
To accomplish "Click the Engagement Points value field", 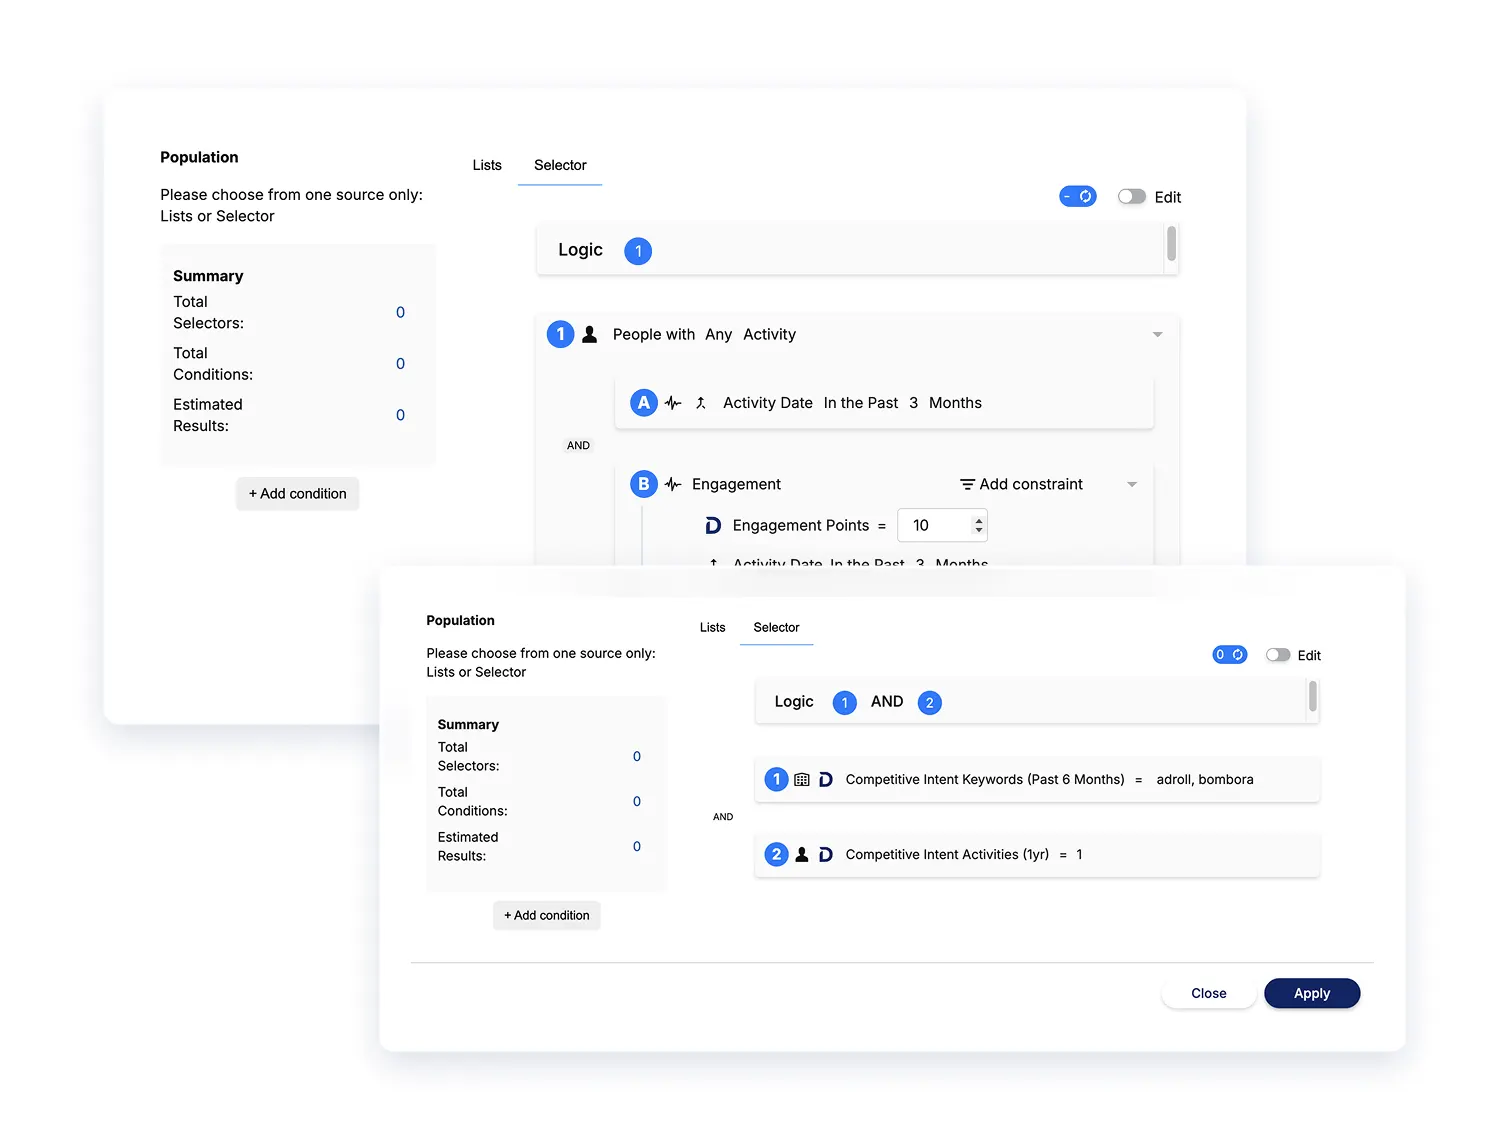I will pos(934,526).
